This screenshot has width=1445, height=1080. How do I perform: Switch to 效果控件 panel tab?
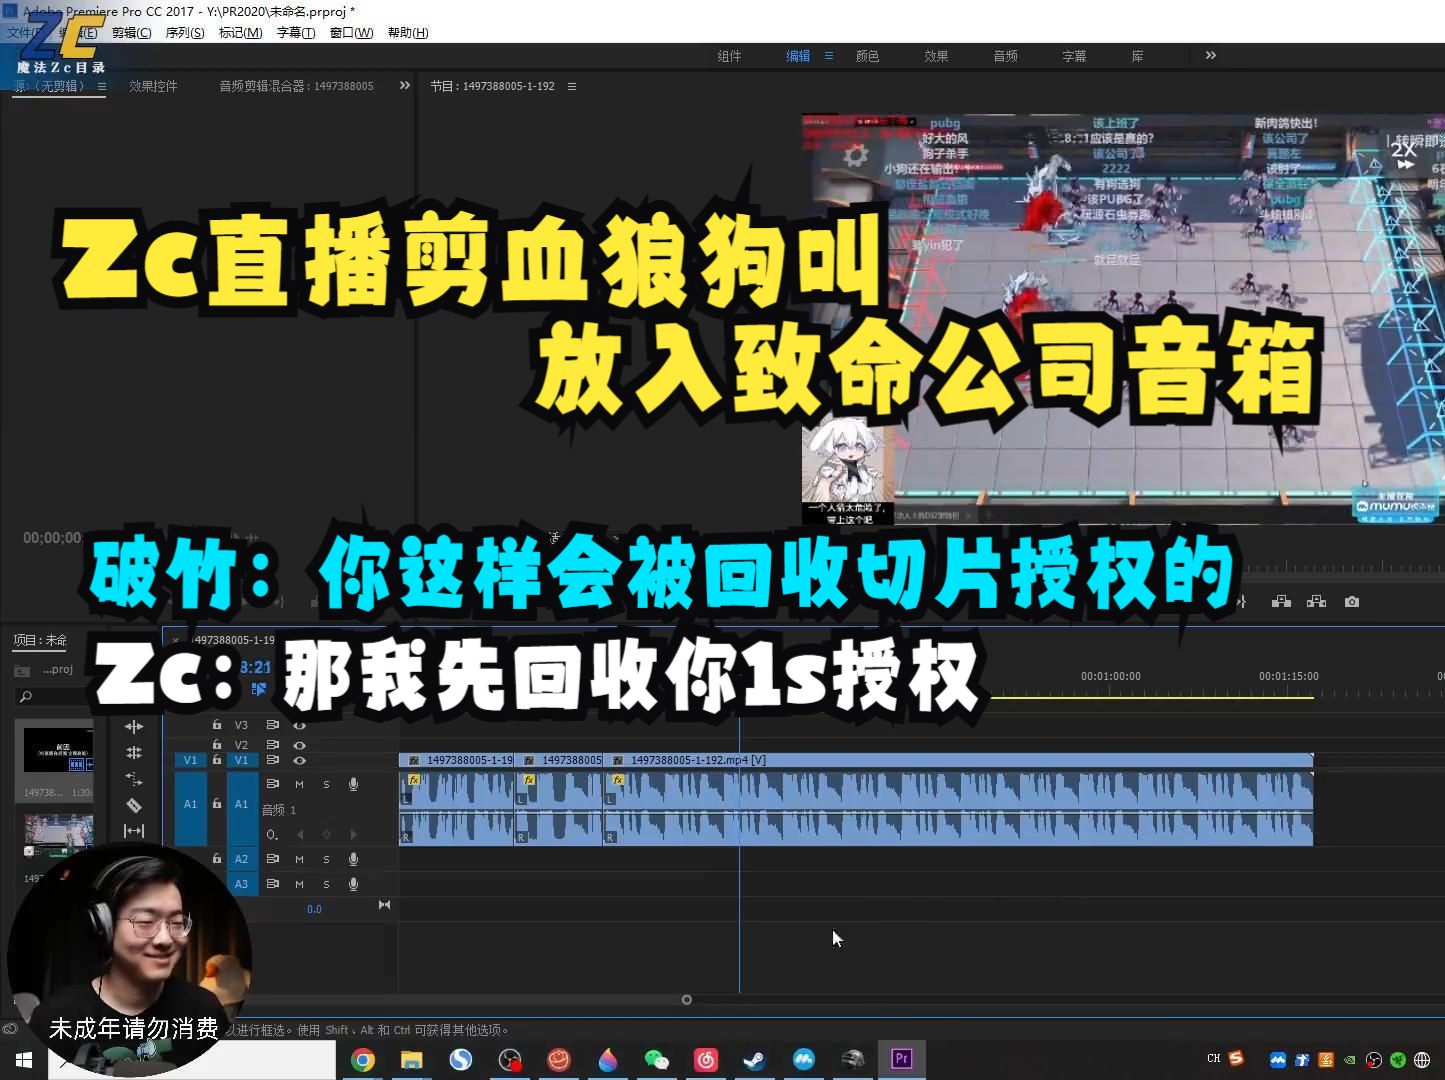pos(153,86)
